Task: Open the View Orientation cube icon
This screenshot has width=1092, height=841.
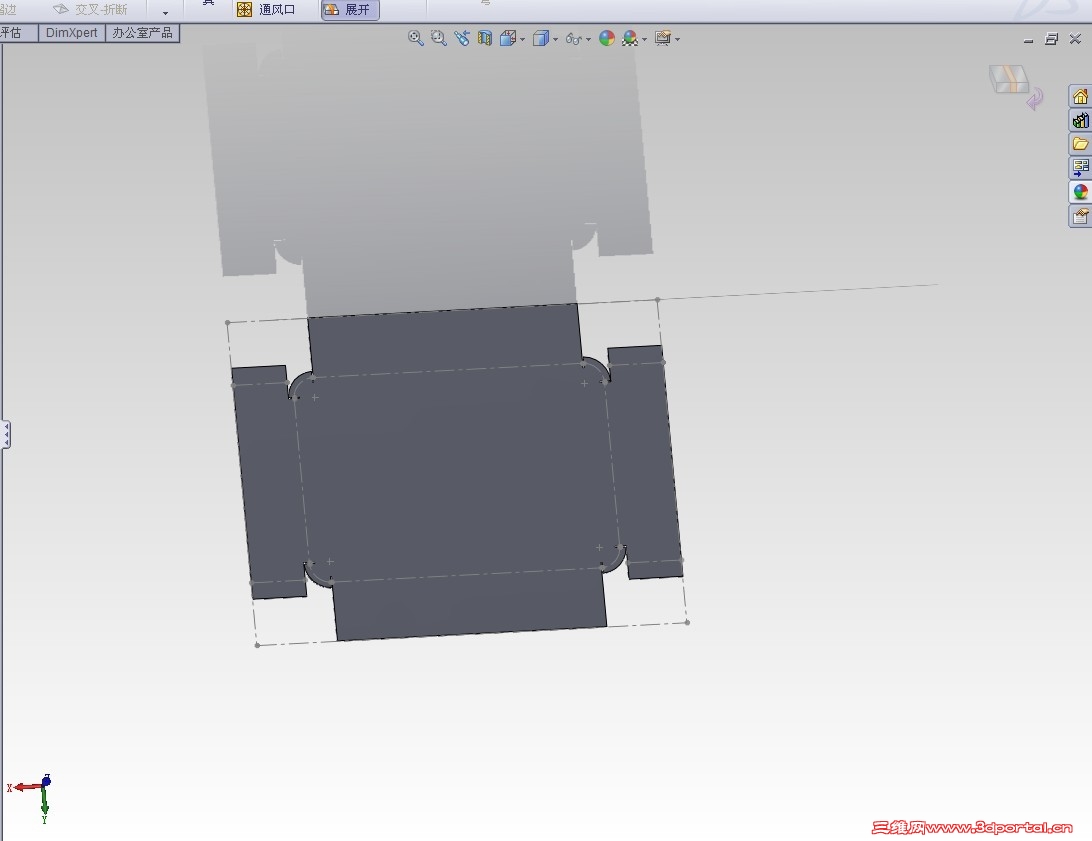Action: click(508, 38)
